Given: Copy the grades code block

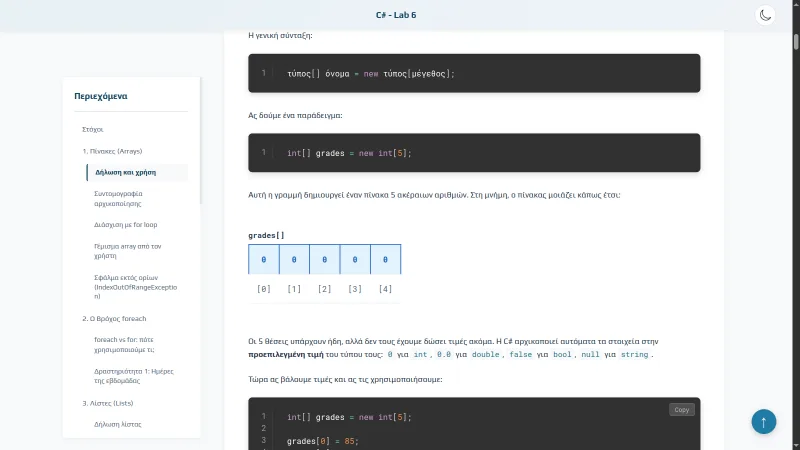Looking at the screenshot, I should pyautogui.click(x=681, y=409).
